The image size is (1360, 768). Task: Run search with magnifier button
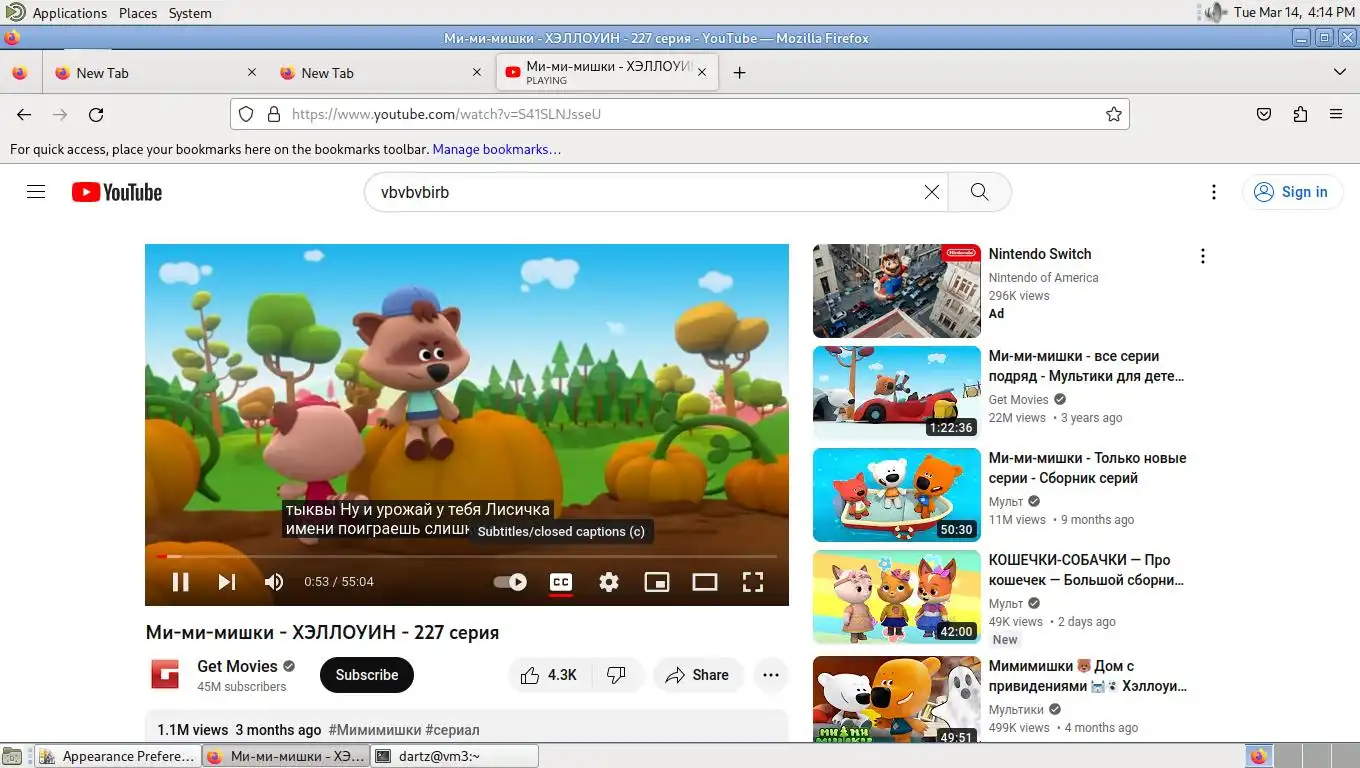click(980, 192)
